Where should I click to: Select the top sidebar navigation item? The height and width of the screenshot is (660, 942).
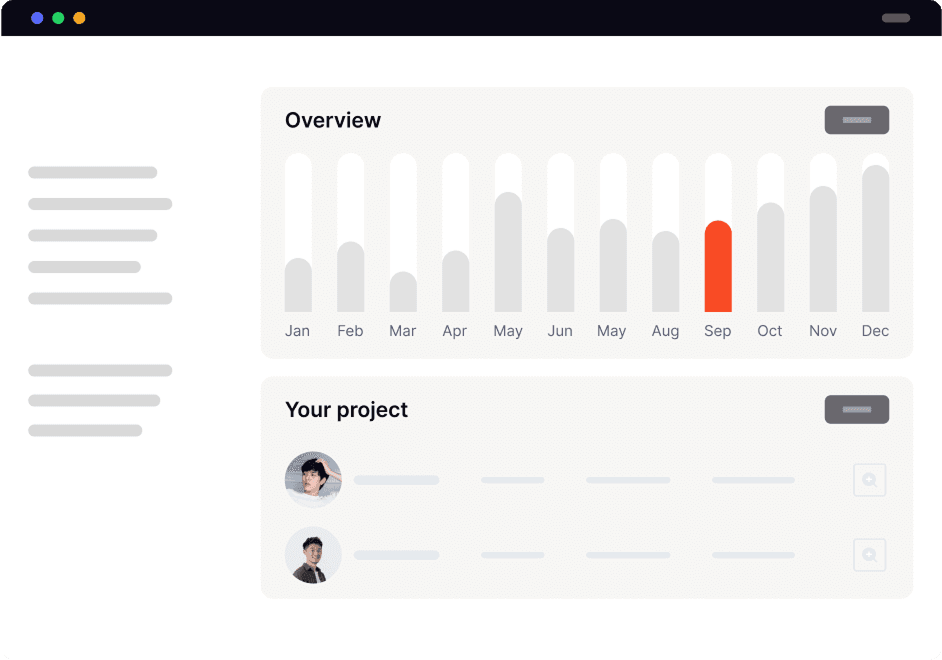(x=92, y=171)
